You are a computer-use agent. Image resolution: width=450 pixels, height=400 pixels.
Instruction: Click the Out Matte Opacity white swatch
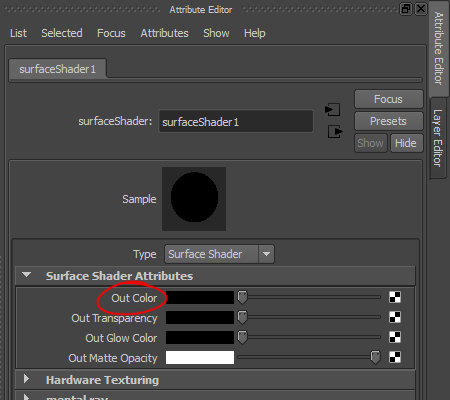[x=200, y=357]
